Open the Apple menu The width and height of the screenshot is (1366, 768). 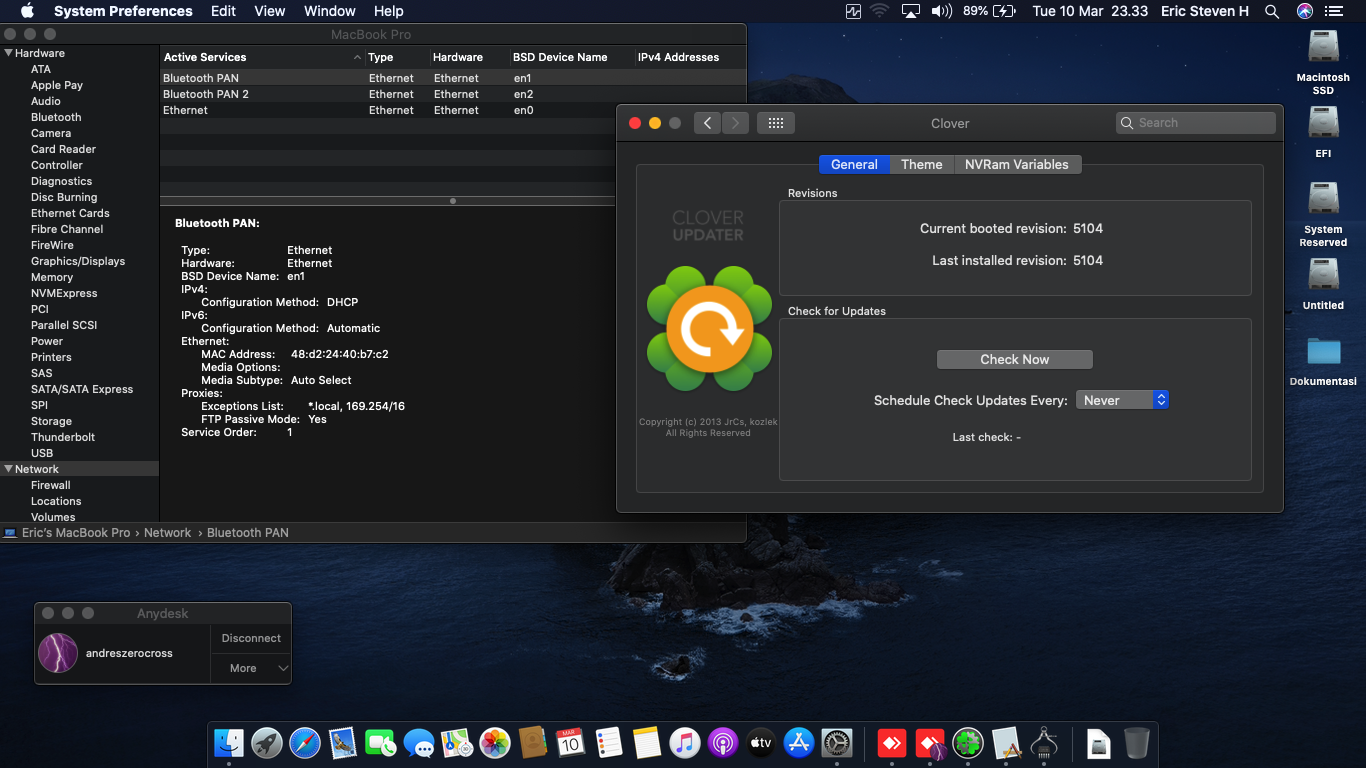[27, 11]
